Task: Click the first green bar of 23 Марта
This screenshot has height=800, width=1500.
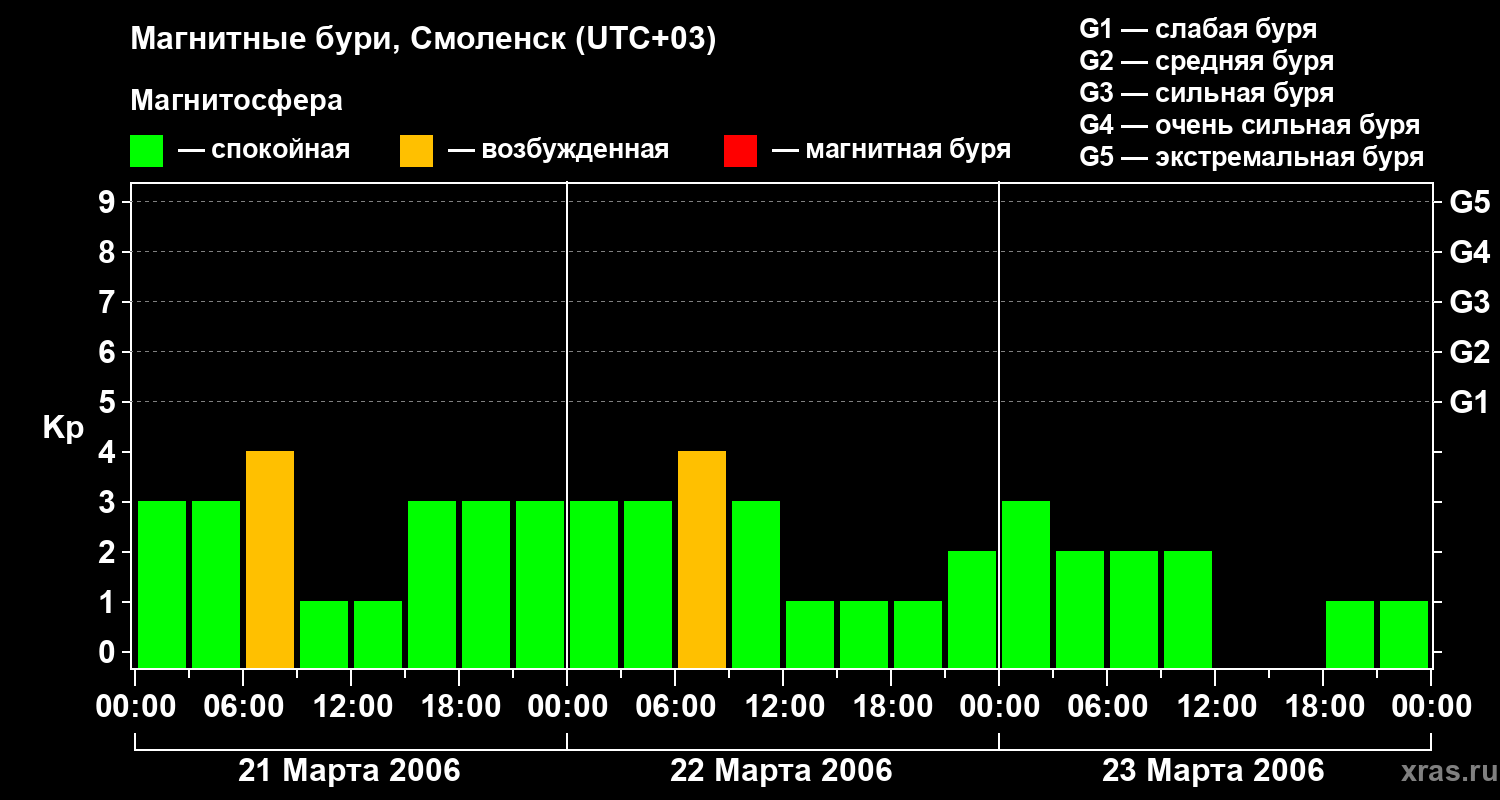Action: pos(1026,584)
